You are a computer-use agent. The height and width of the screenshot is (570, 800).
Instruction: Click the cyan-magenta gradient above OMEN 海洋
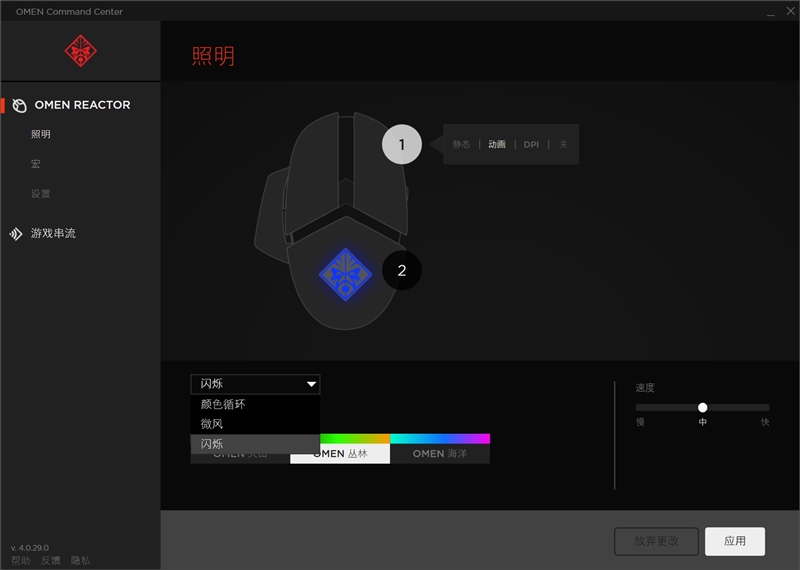coord(440,438)
